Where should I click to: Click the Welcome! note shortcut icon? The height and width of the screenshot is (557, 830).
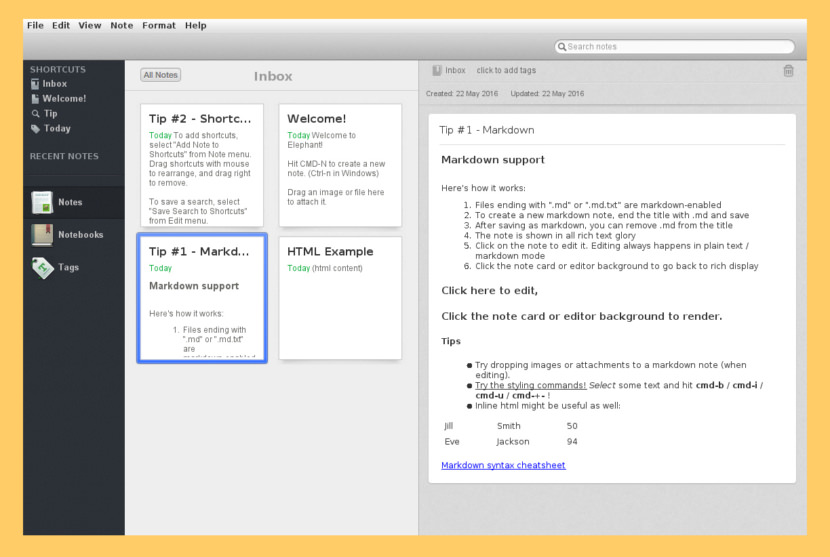pyautogui.click(x=35, y=99)
